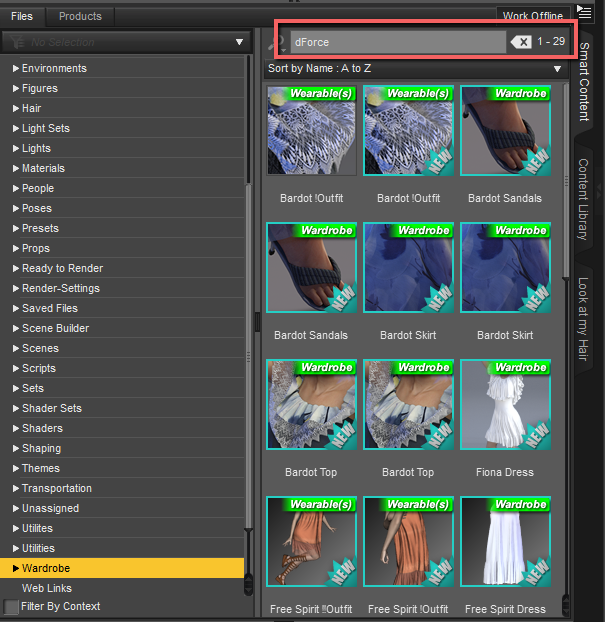Select the Utilities category

point(38,548)
